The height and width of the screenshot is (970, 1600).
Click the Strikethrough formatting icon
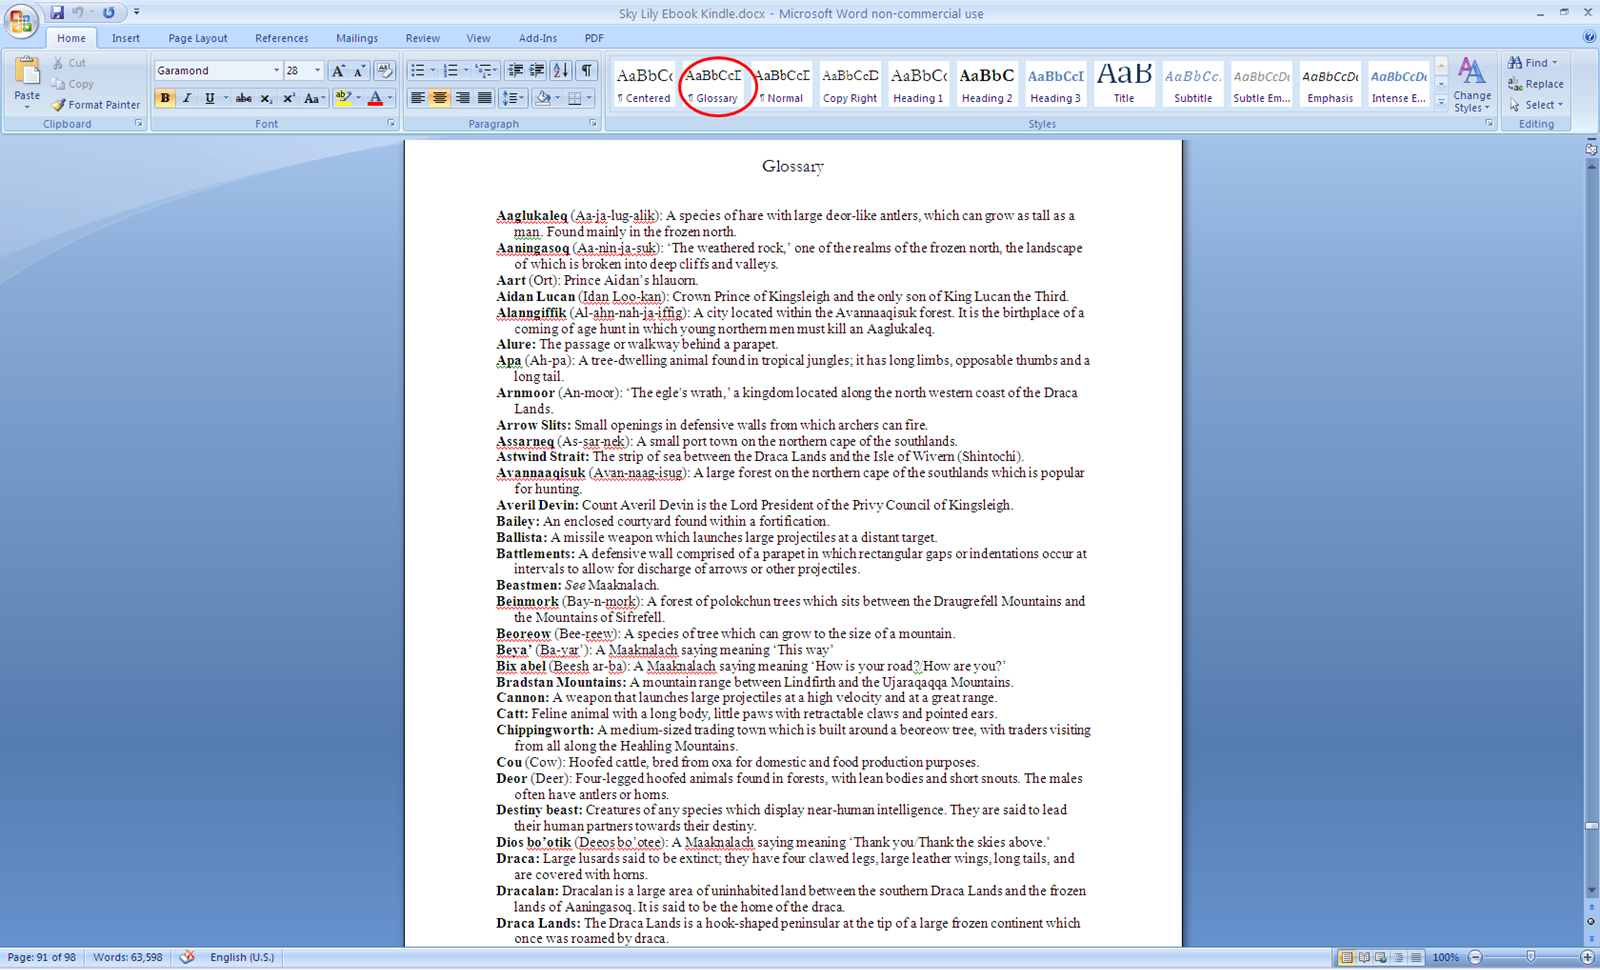[243, 98]
